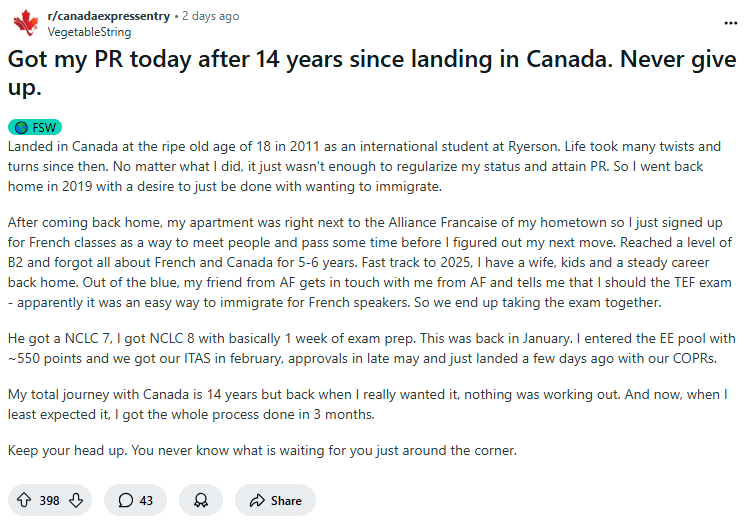The width and height of the screenshot is (750, 523).
Task: Click the Share button label
Action: coord(286,500)
